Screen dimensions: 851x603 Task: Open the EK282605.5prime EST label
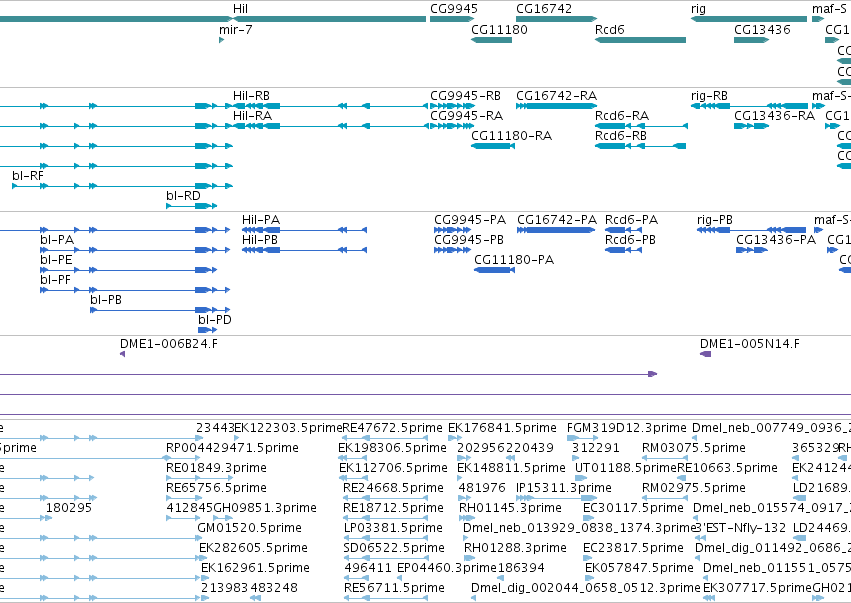tap(253, 548)
